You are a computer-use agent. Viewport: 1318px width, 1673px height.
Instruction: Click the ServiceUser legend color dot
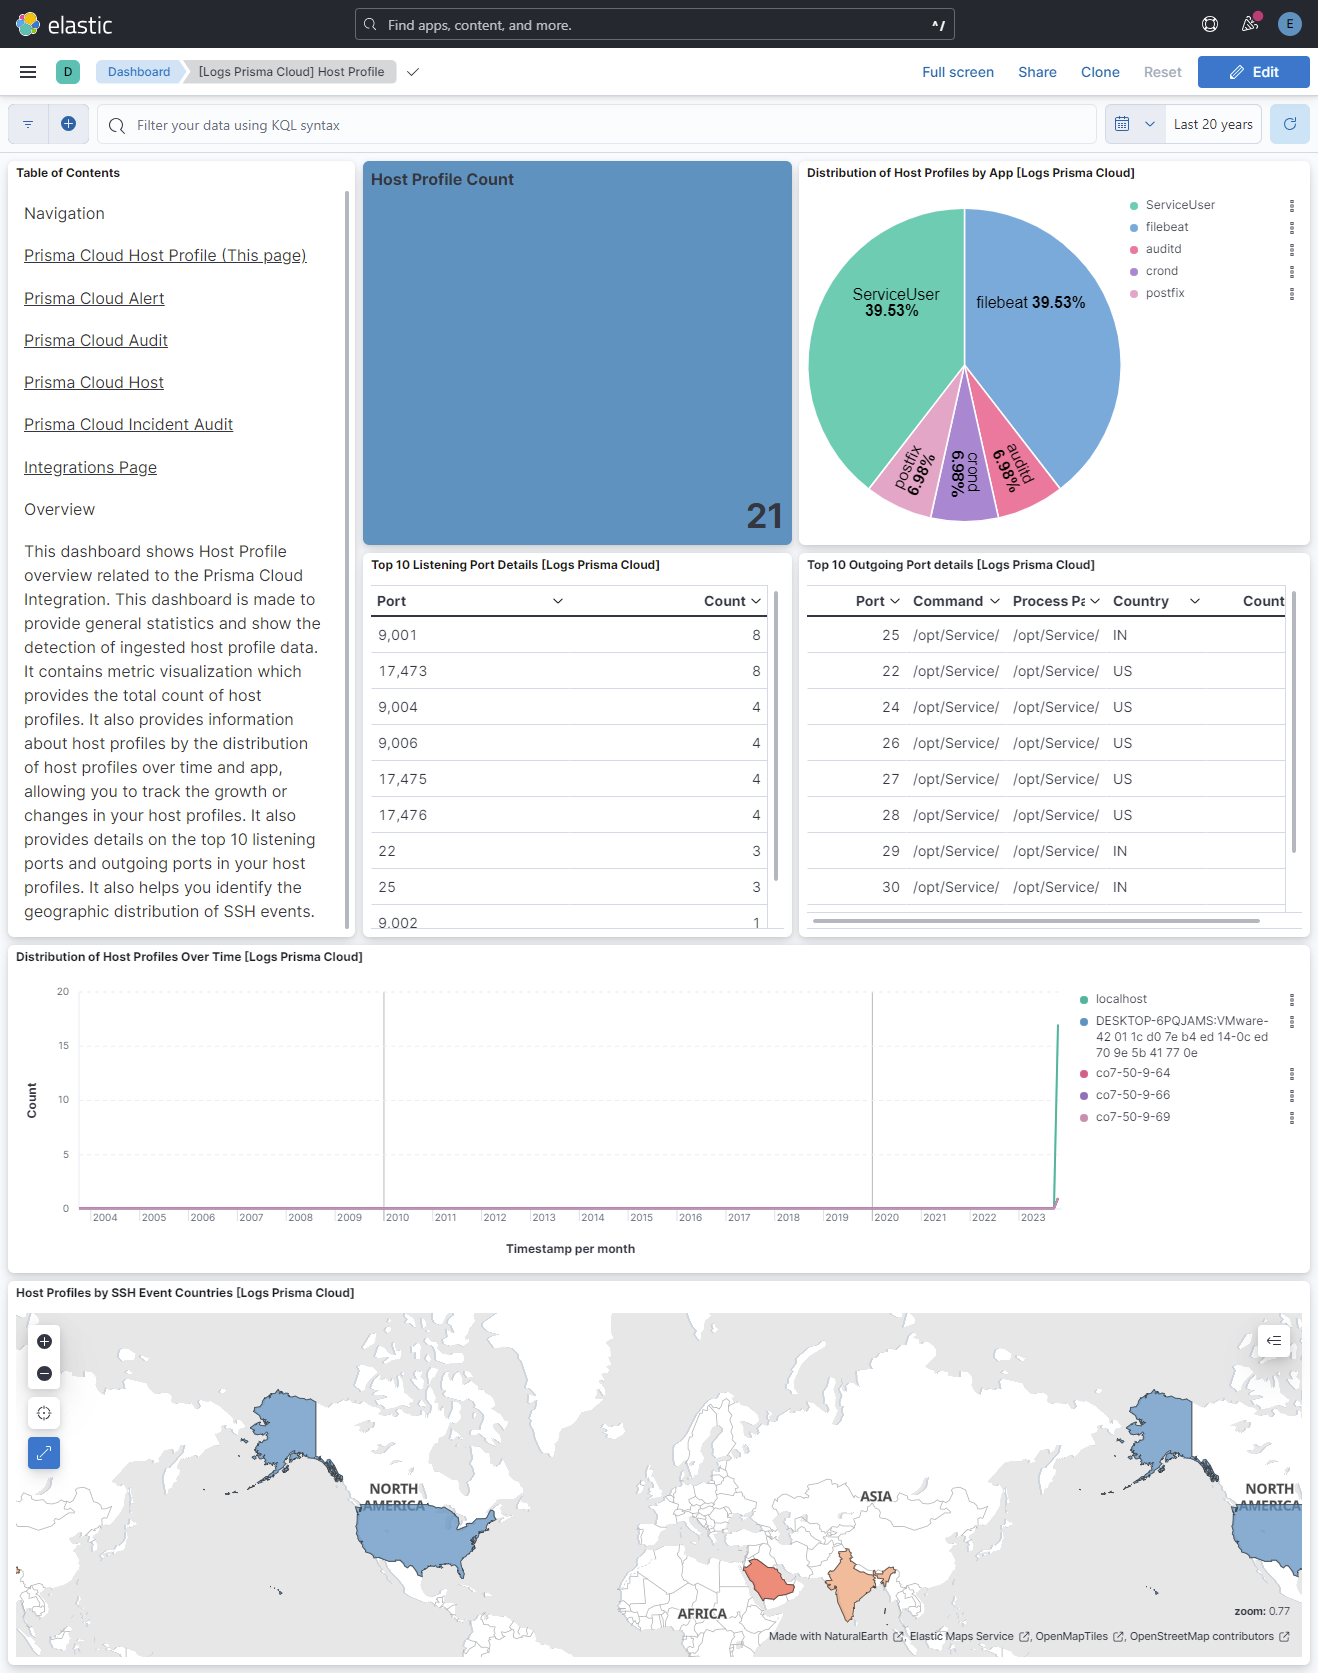(1134, 206)
